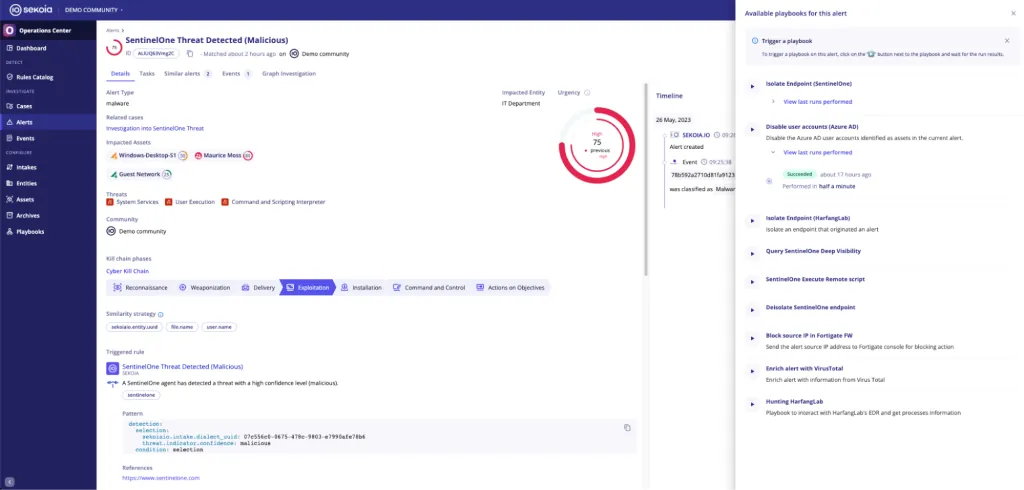Run the Isolate Endpoint (HarfangLab) playbook

coord(752,221)
